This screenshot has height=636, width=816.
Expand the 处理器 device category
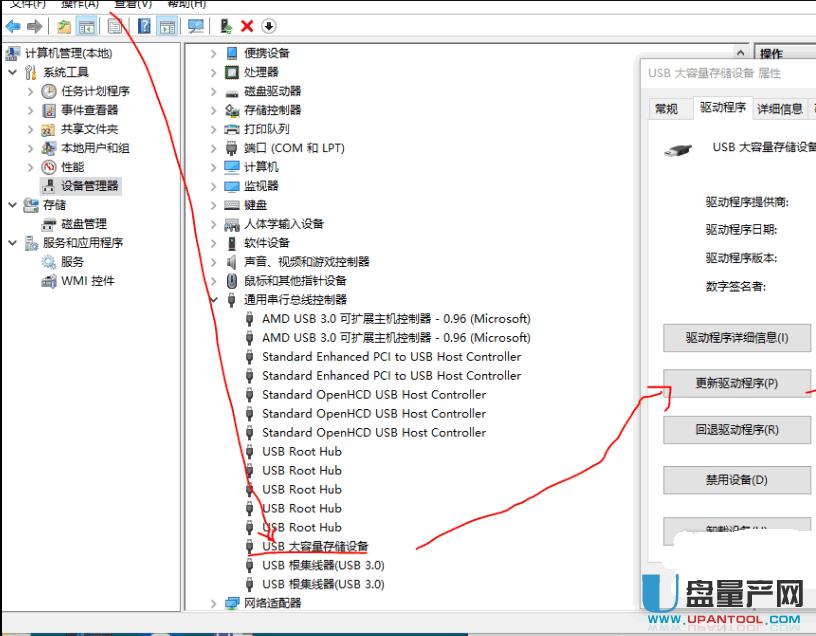[213, 71]
